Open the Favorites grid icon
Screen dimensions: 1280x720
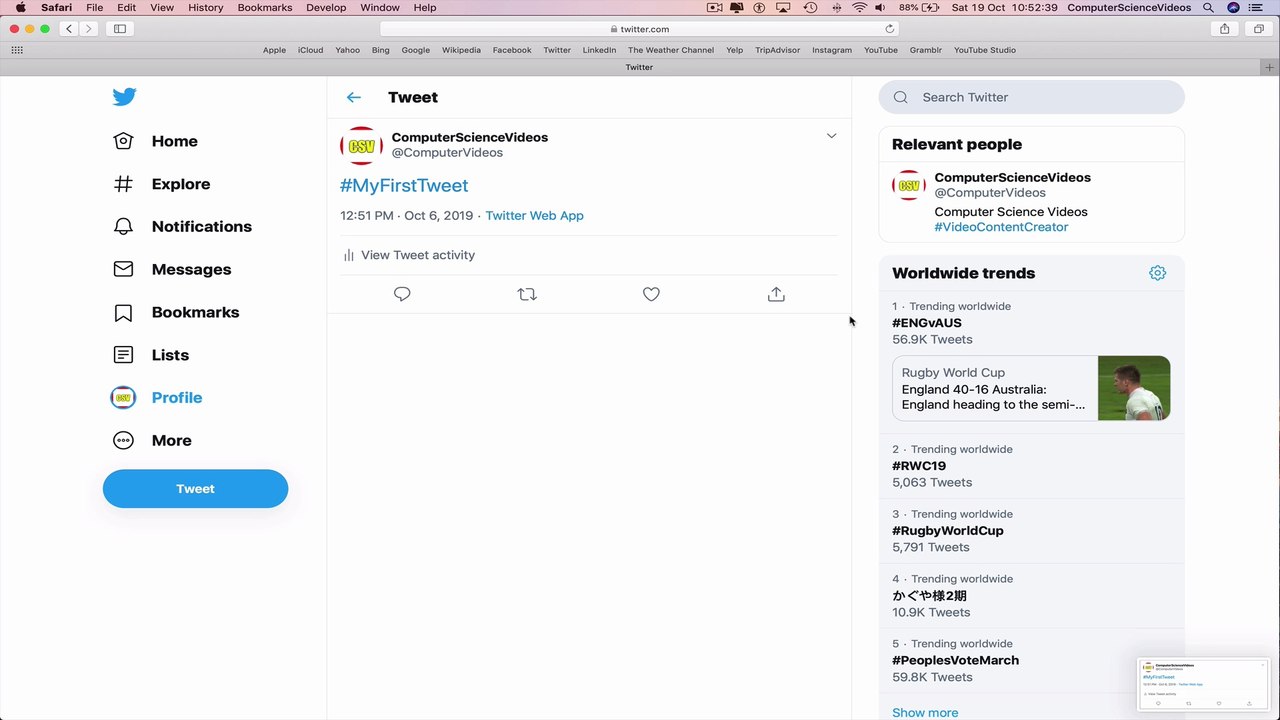tap(17, 50)
